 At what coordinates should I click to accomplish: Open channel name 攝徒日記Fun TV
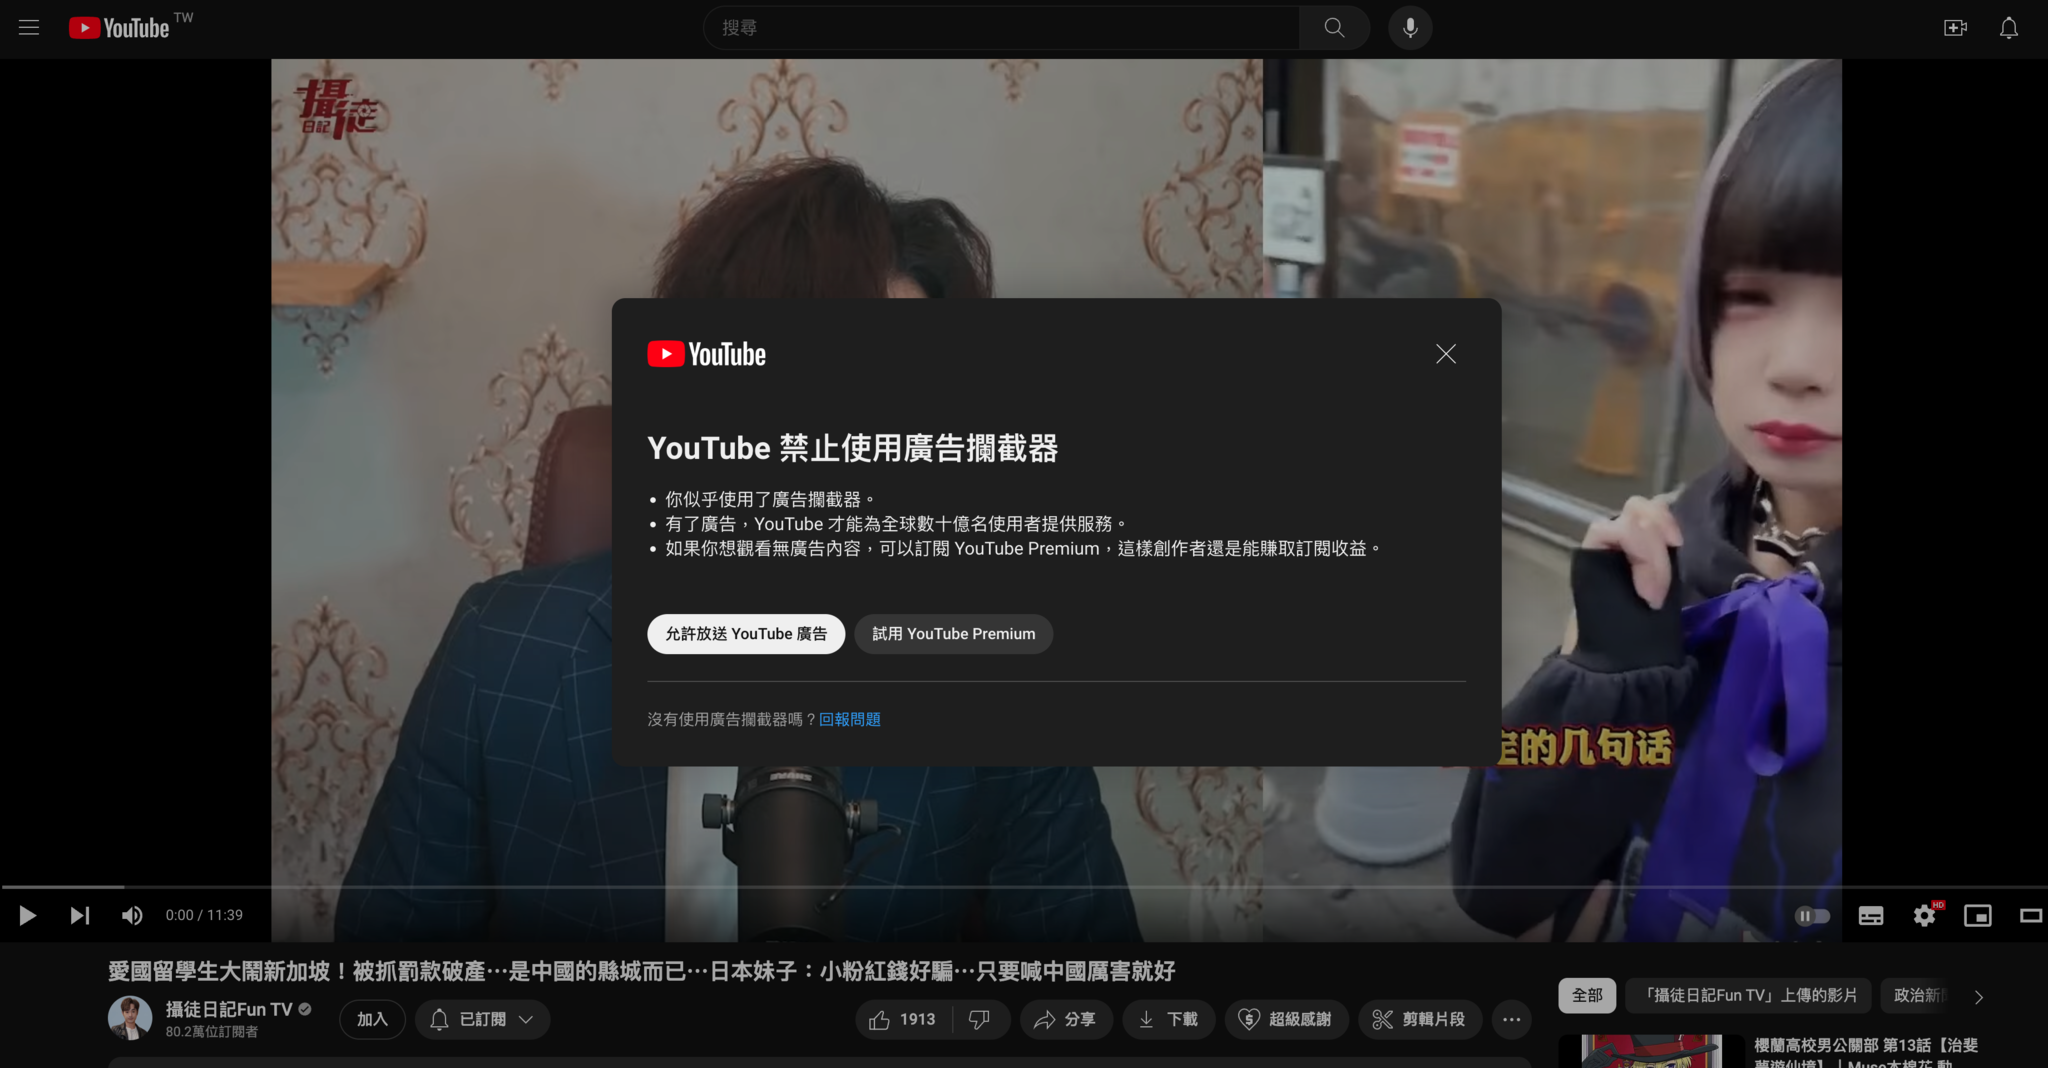[x=229, y=1009]
